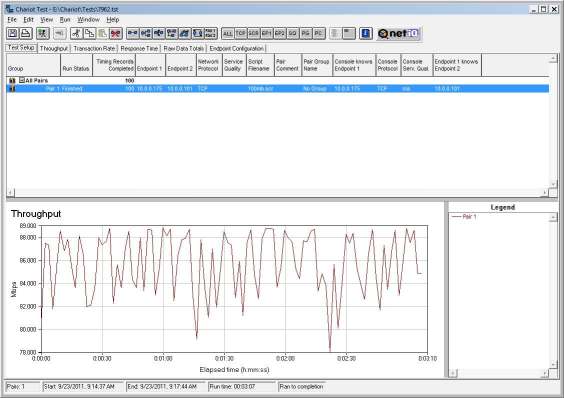Screen dimensions: 564x398
Task: Switch to the Endpoint Configuration tab
Action: coord(236,48)
